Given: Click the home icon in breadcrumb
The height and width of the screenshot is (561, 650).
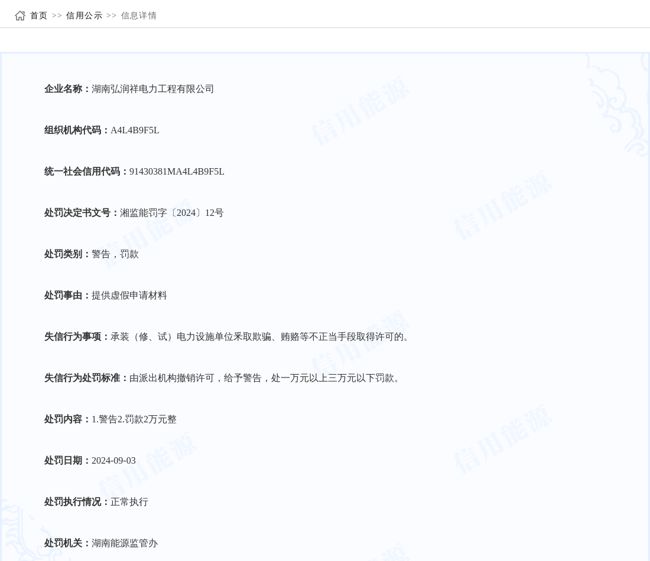Looking at the screenshot, I should coord(20,16).
